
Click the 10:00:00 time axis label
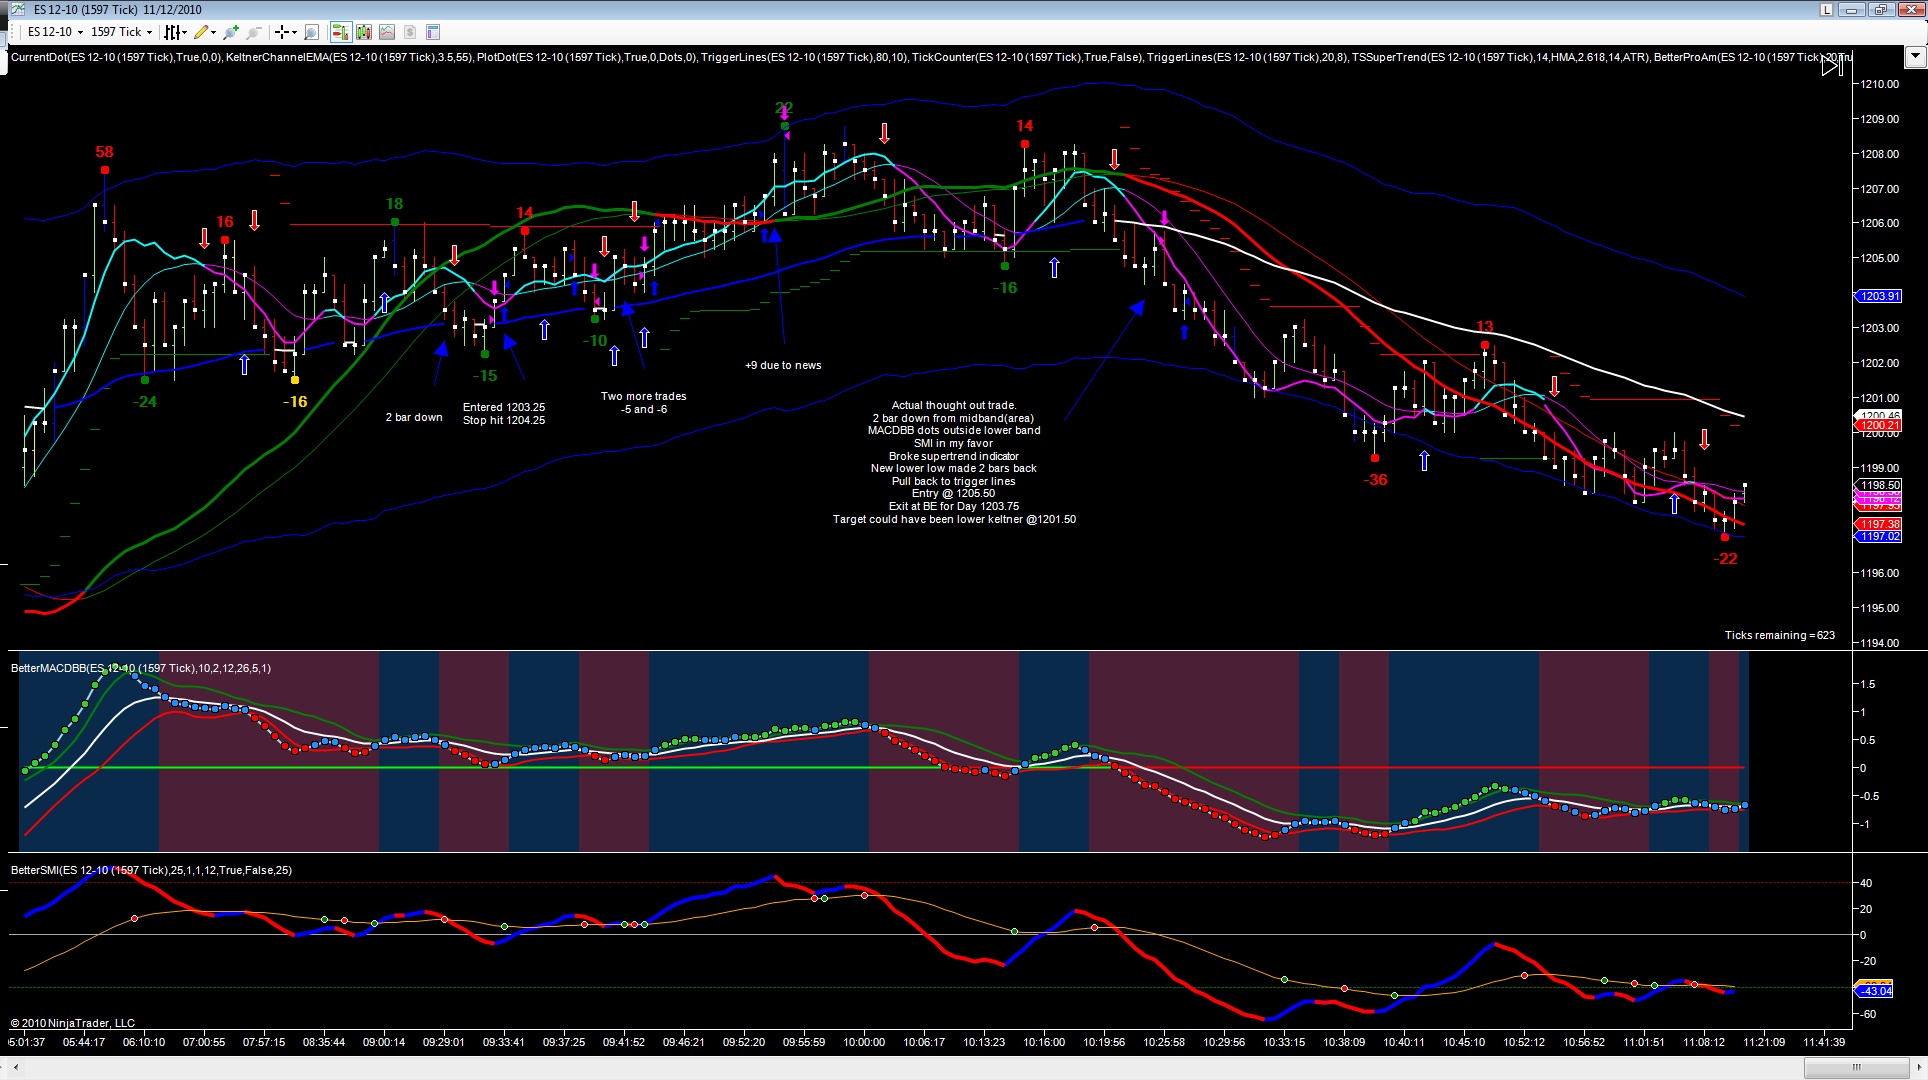(x=864, y=1042)
